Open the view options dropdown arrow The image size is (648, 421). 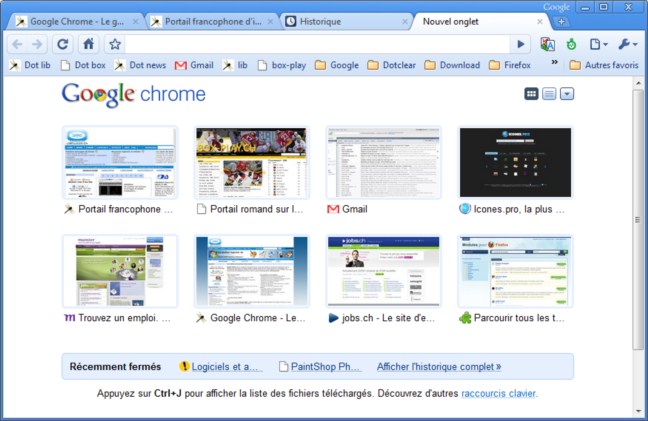point(567,94)
